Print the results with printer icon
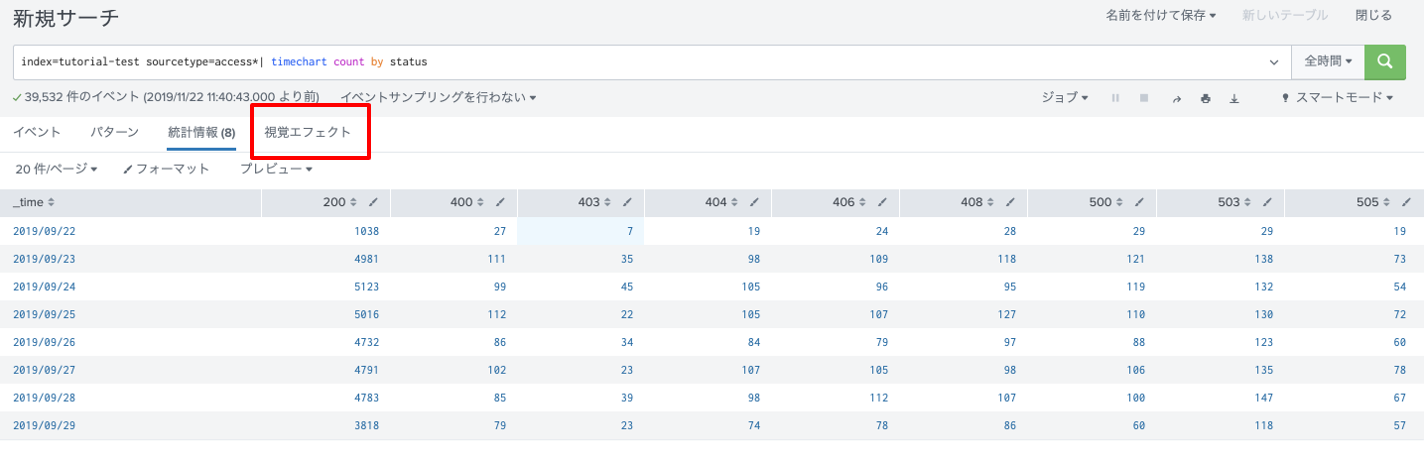1424x459 pixels. pos(1205,98)
